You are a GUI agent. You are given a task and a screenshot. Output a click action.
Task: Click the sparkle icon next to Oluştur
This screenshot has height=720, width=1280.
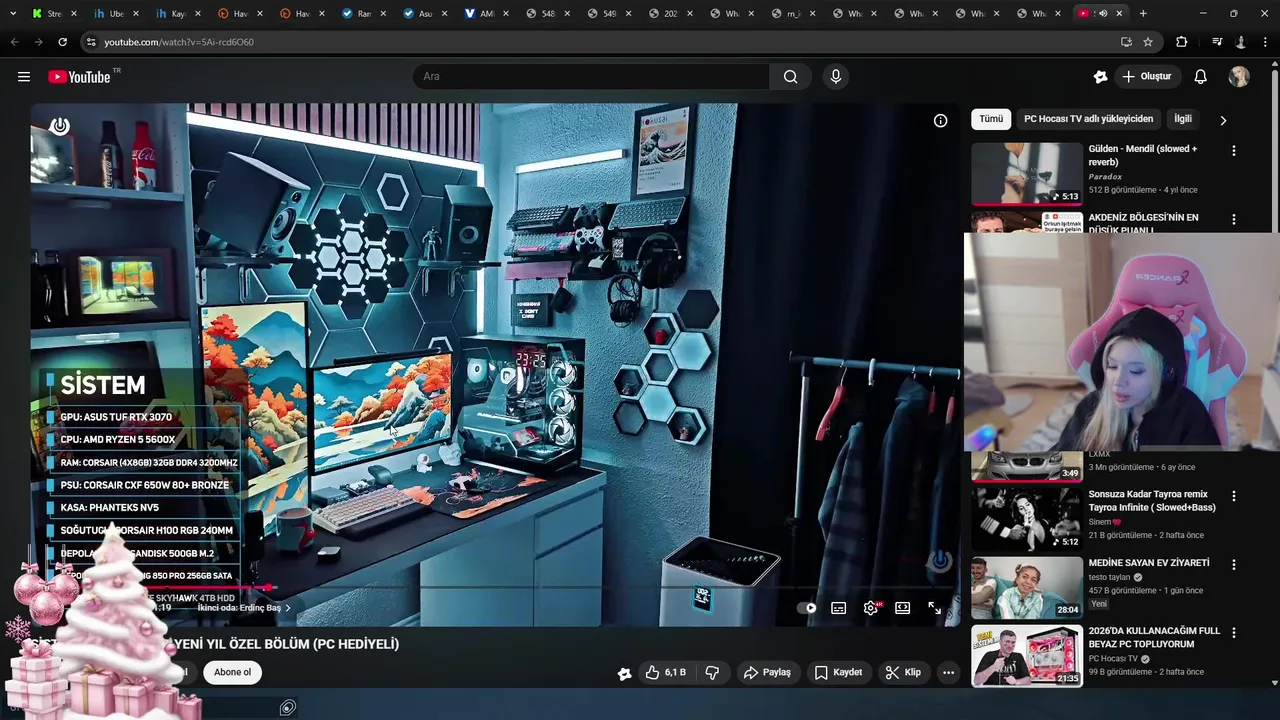[1100, 77]
